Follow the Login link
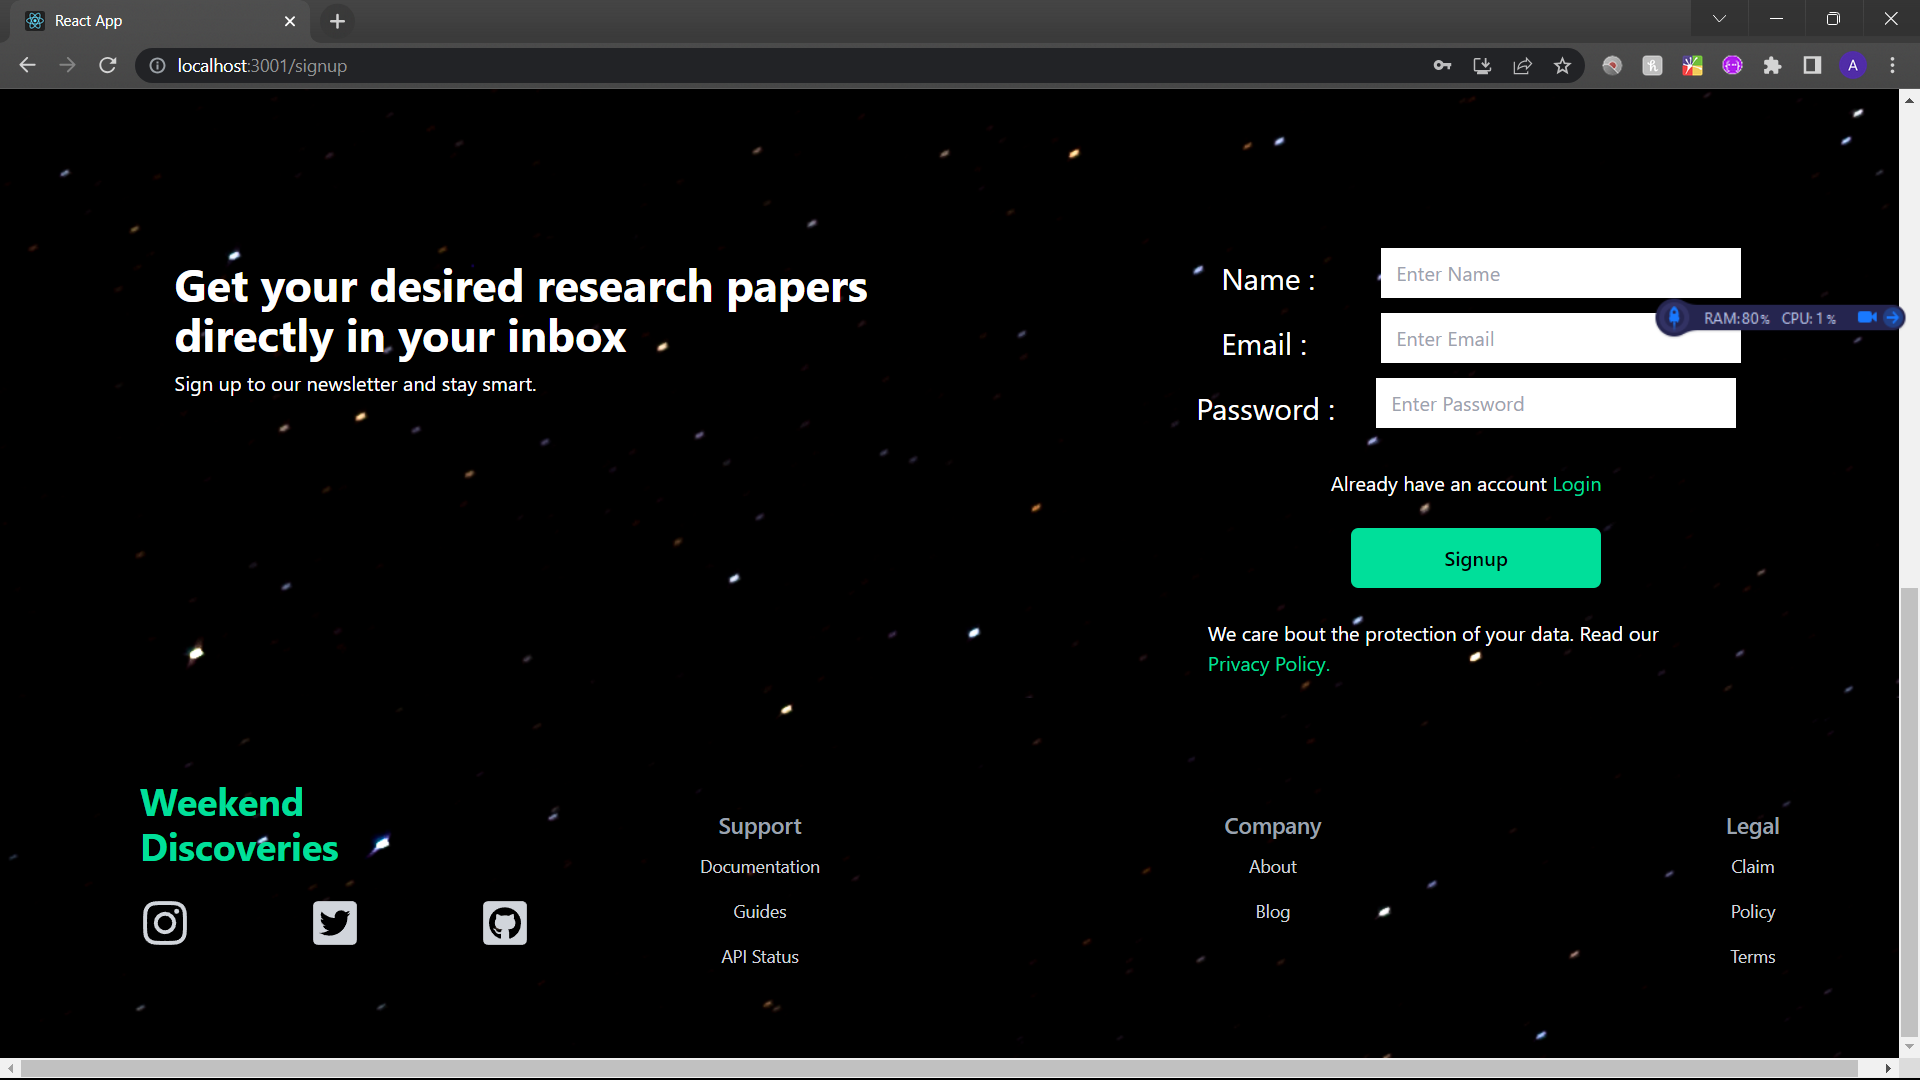Screen dimensions: 1920x1080 [x=1577, y=484]
